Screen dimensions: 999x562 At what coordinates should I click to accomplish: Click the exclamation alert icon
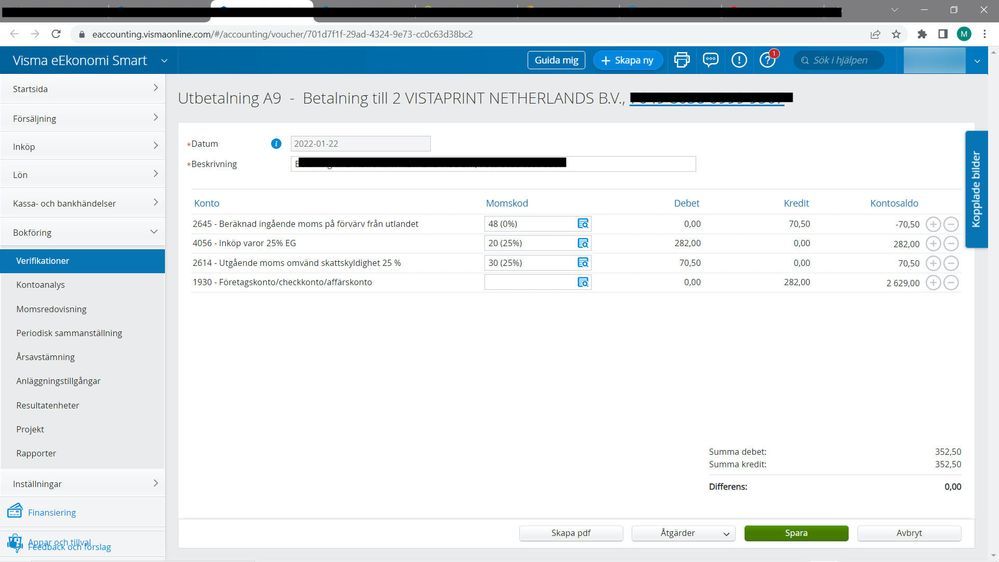coord(739,60)
